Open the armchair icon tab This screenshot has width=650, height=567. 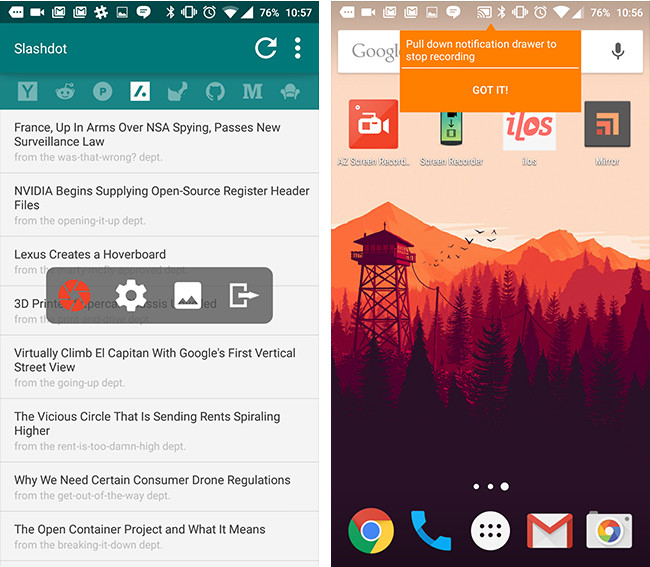[x=290, y=91]
